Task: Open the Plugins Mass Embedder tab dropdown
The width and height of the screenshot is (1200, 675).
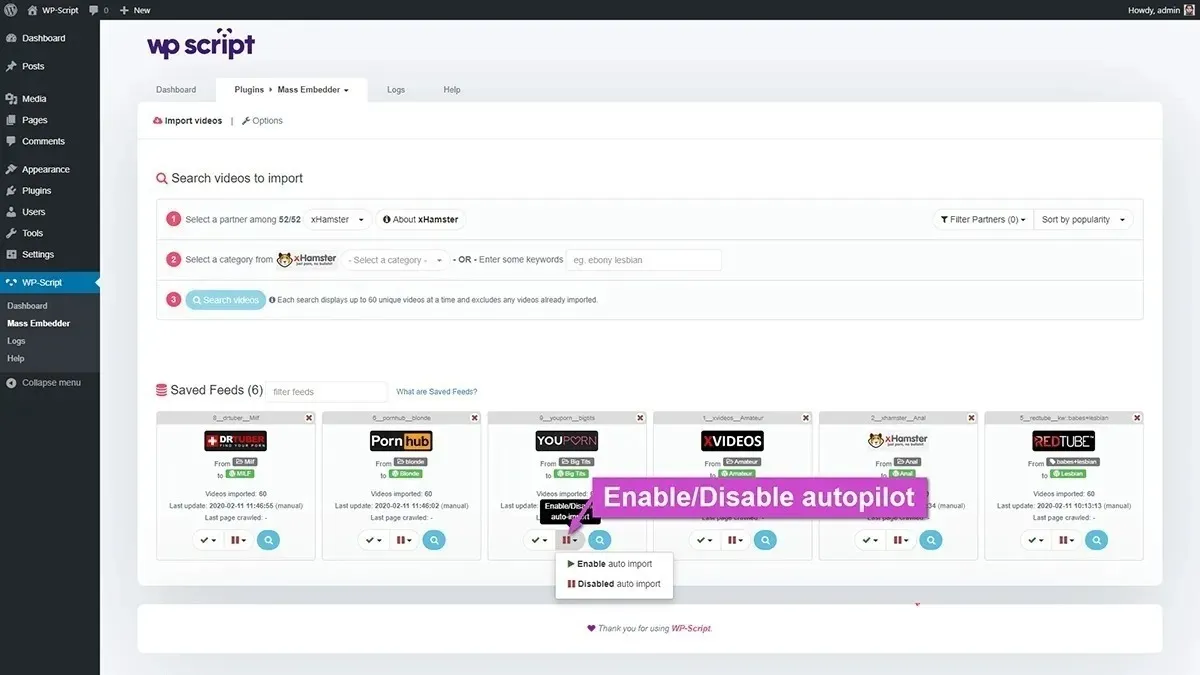Action: pyautogui.click(x=291, y=89)
